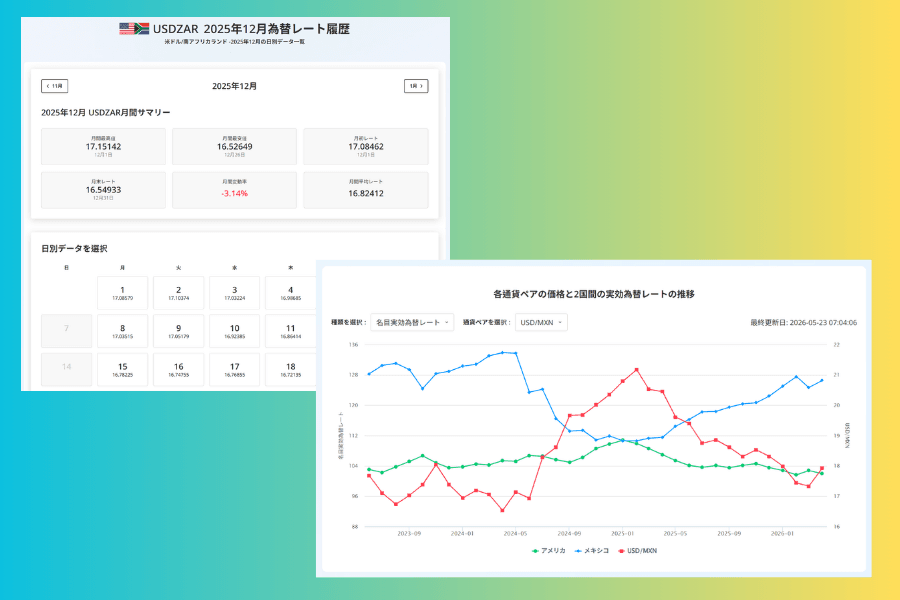This screenshot has height=600, width=900.
Task: Open the 名目実効為替レート type dropdown
Action: 412,323
